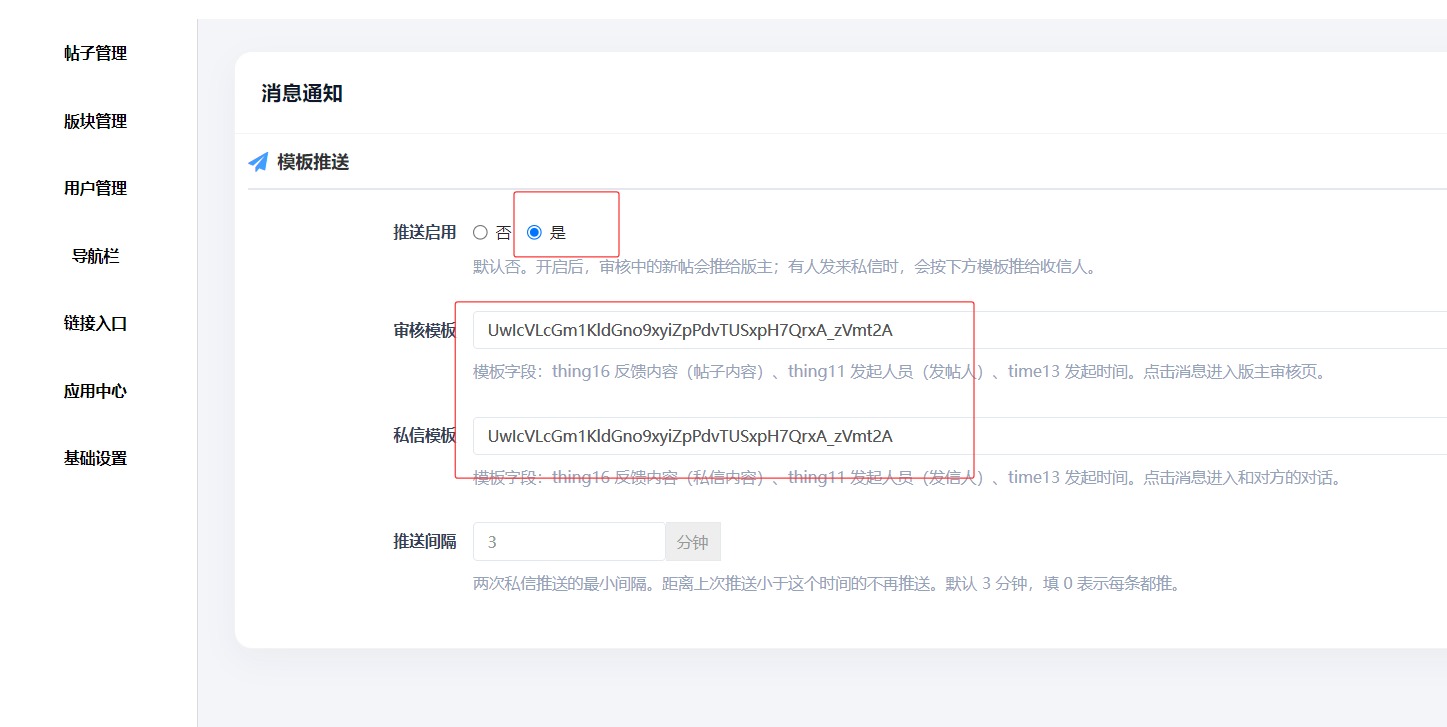
Task: Click the help text starting 两次私信推送的最小间隔
Action: pos(827,584)
